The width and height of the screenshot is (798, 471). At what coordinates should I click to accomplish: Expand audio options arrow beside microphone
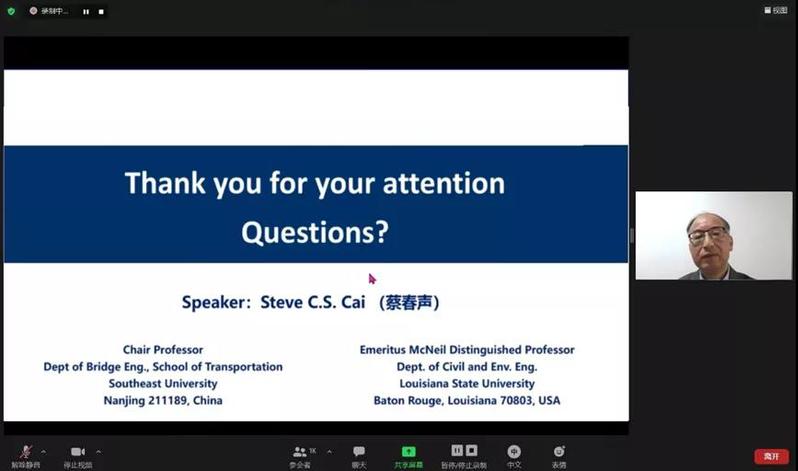[44, 451]
